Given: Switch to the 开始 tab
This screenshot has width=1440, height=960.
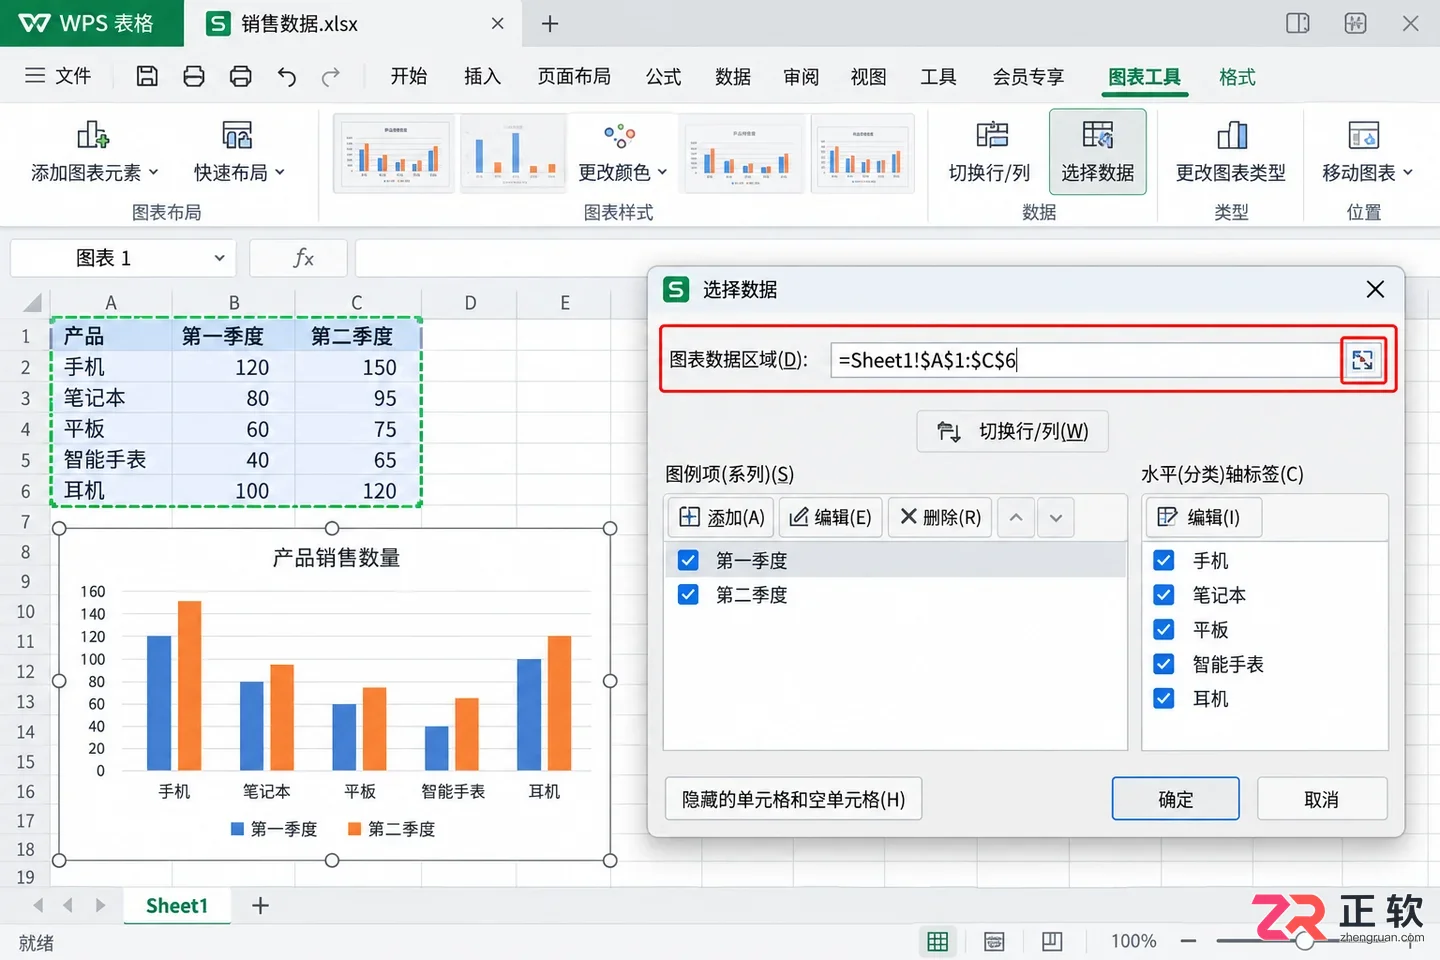Looking at the screenshot, I should point(408,76).
